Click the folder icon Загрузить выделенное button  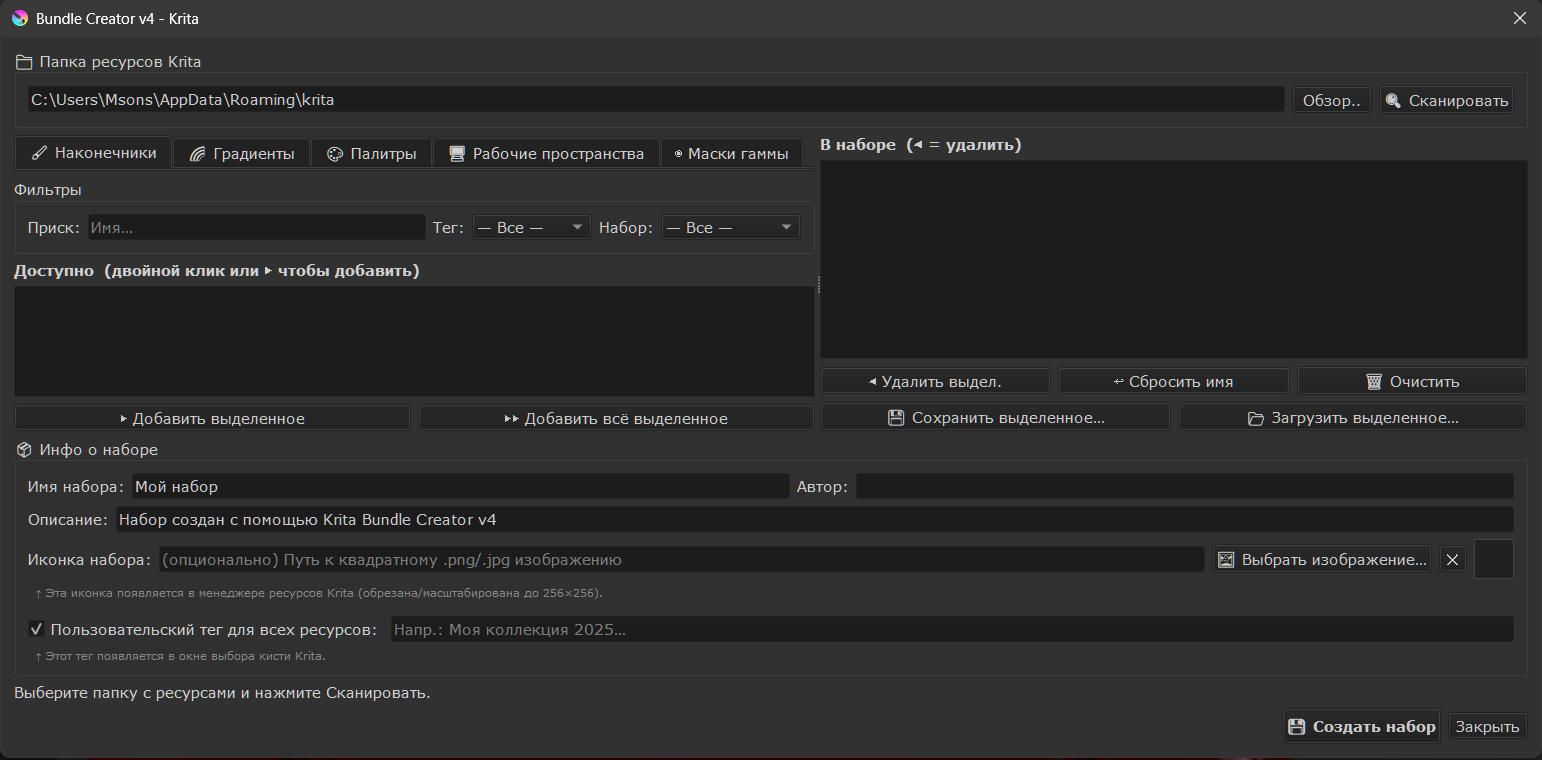1352,418
